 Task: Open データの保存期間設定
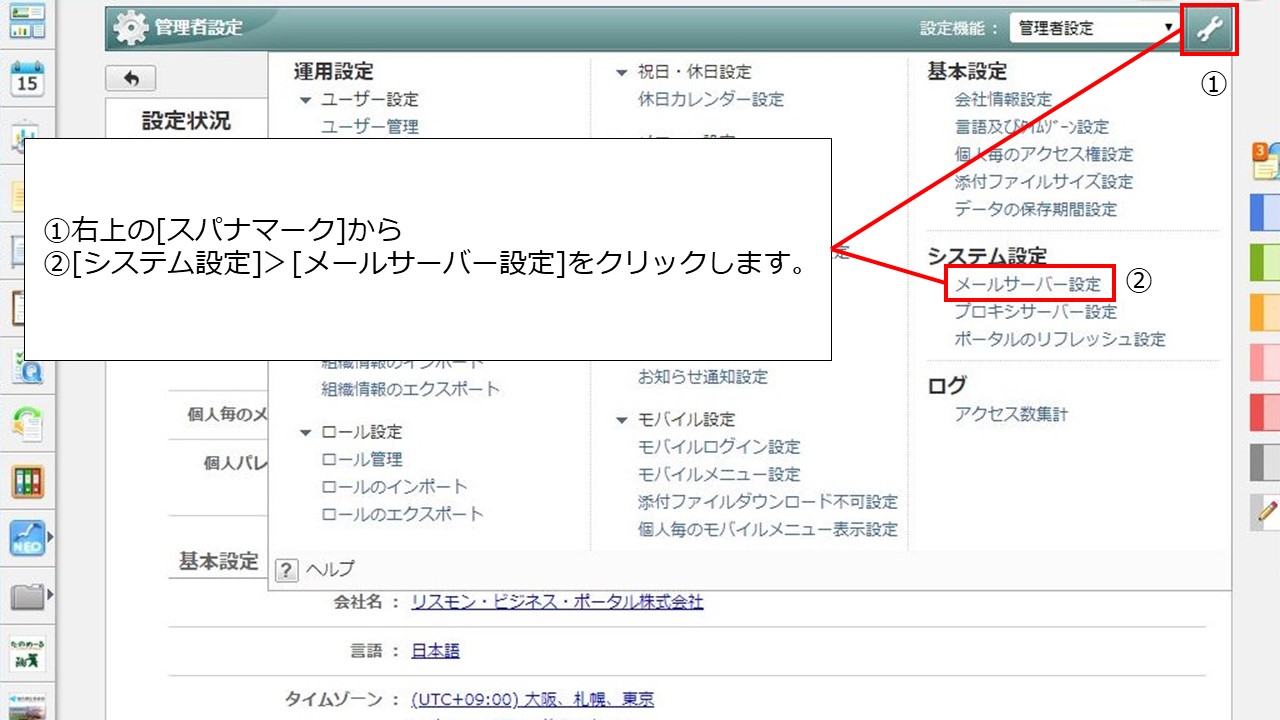pyautogui.click(x=1036, y=209)
